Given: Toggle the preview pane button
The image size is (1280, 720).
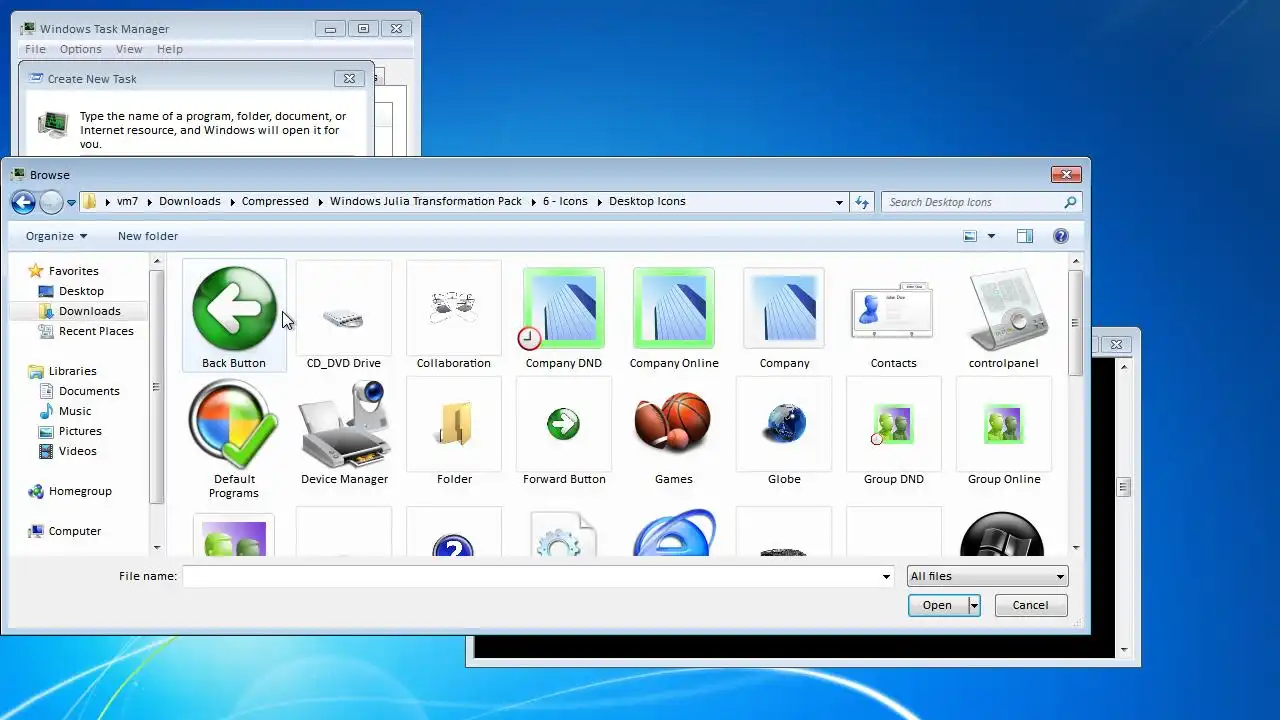Looking at the screenshot, I should (x=1024, y=236).
